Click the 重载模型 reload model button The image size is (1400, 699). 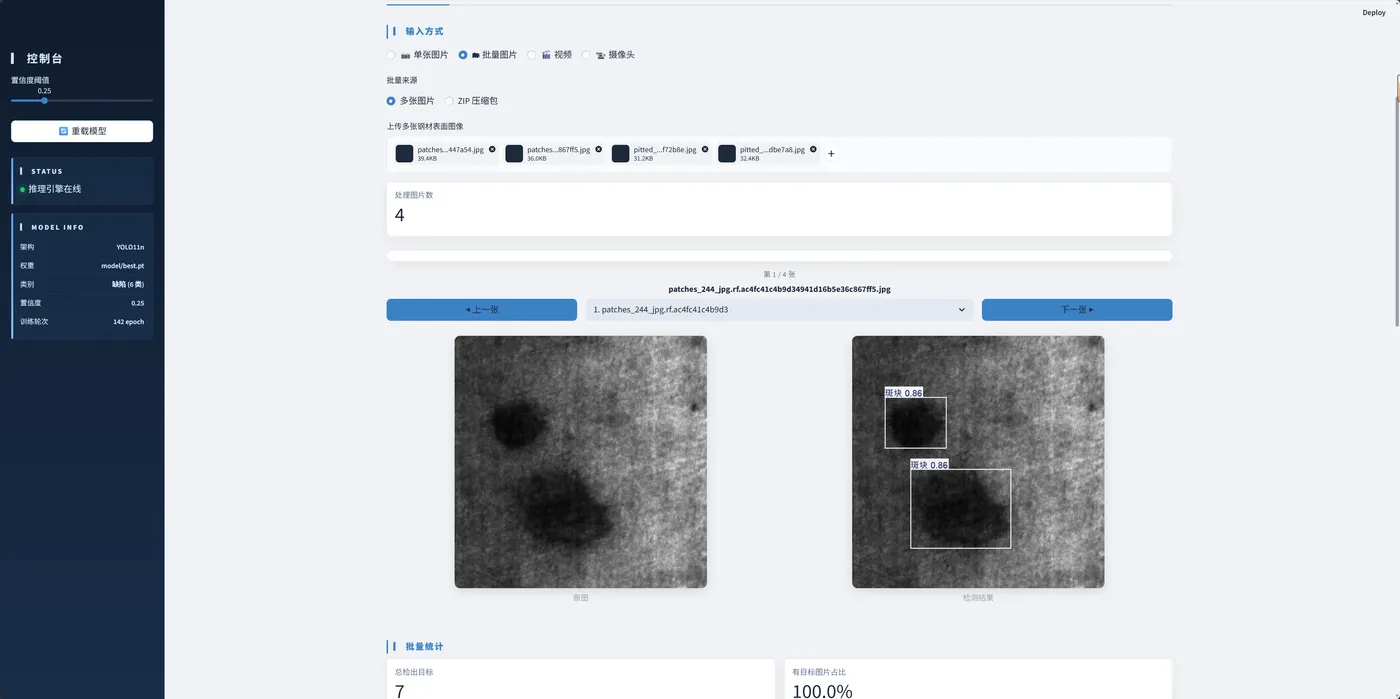coord(82,131)
